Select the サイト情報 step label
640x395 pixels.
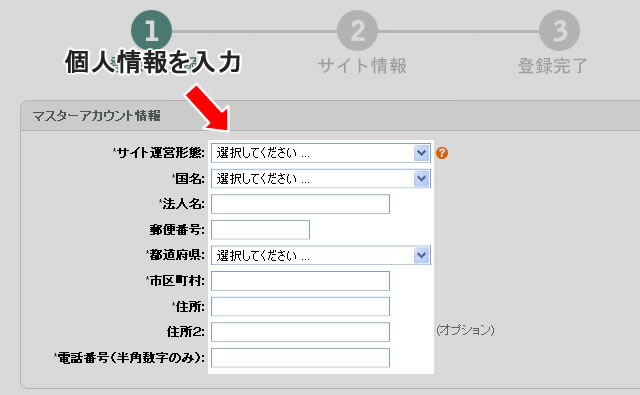(362, 65)
